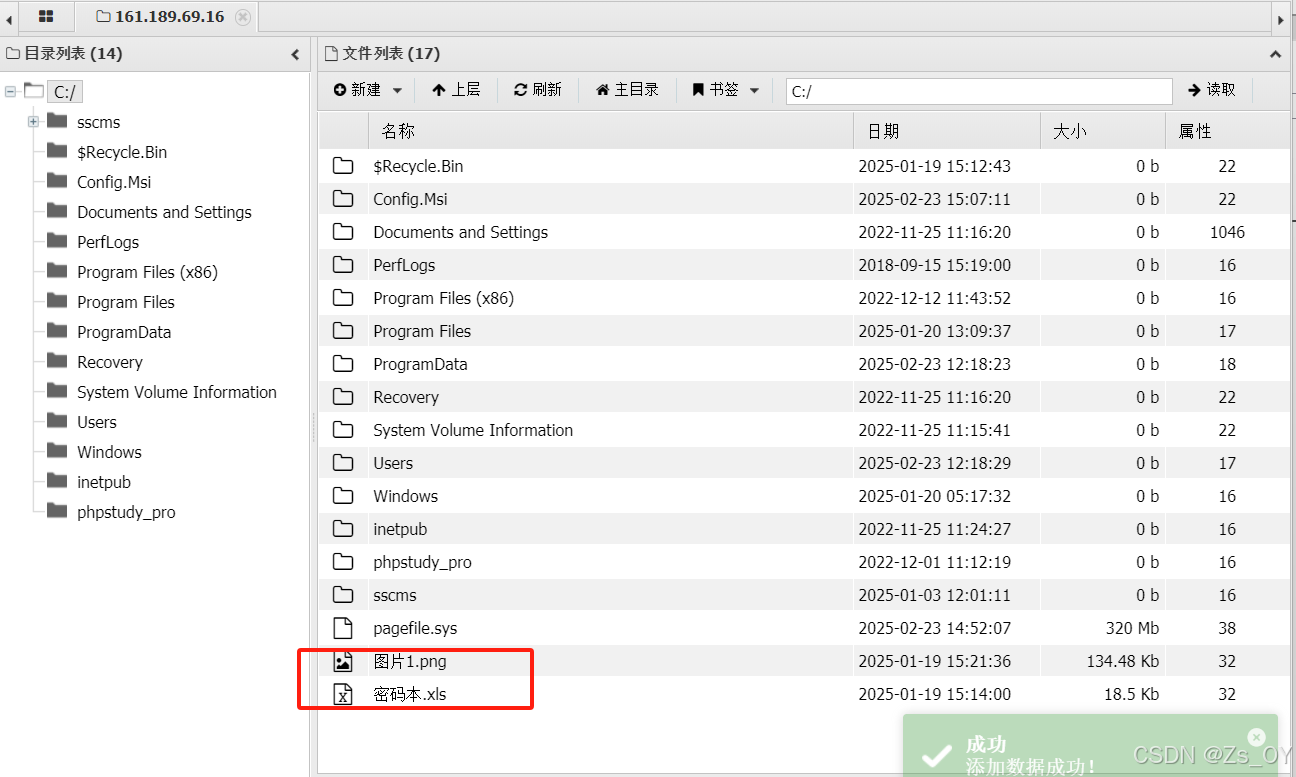Sort by the 属性 column header
Image resolution: width=1296 pixels, height=777 pixels.
coord(1227,131)
